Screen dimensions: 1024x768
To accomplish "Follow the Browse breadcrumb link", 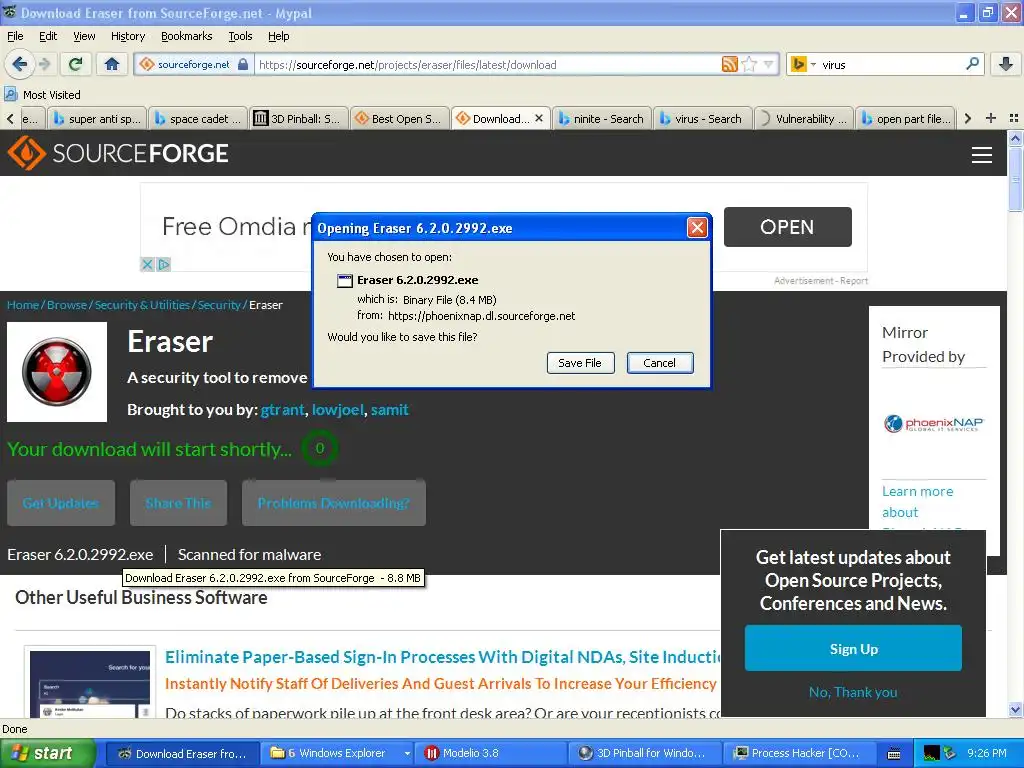I will click(x=67, y=305).
